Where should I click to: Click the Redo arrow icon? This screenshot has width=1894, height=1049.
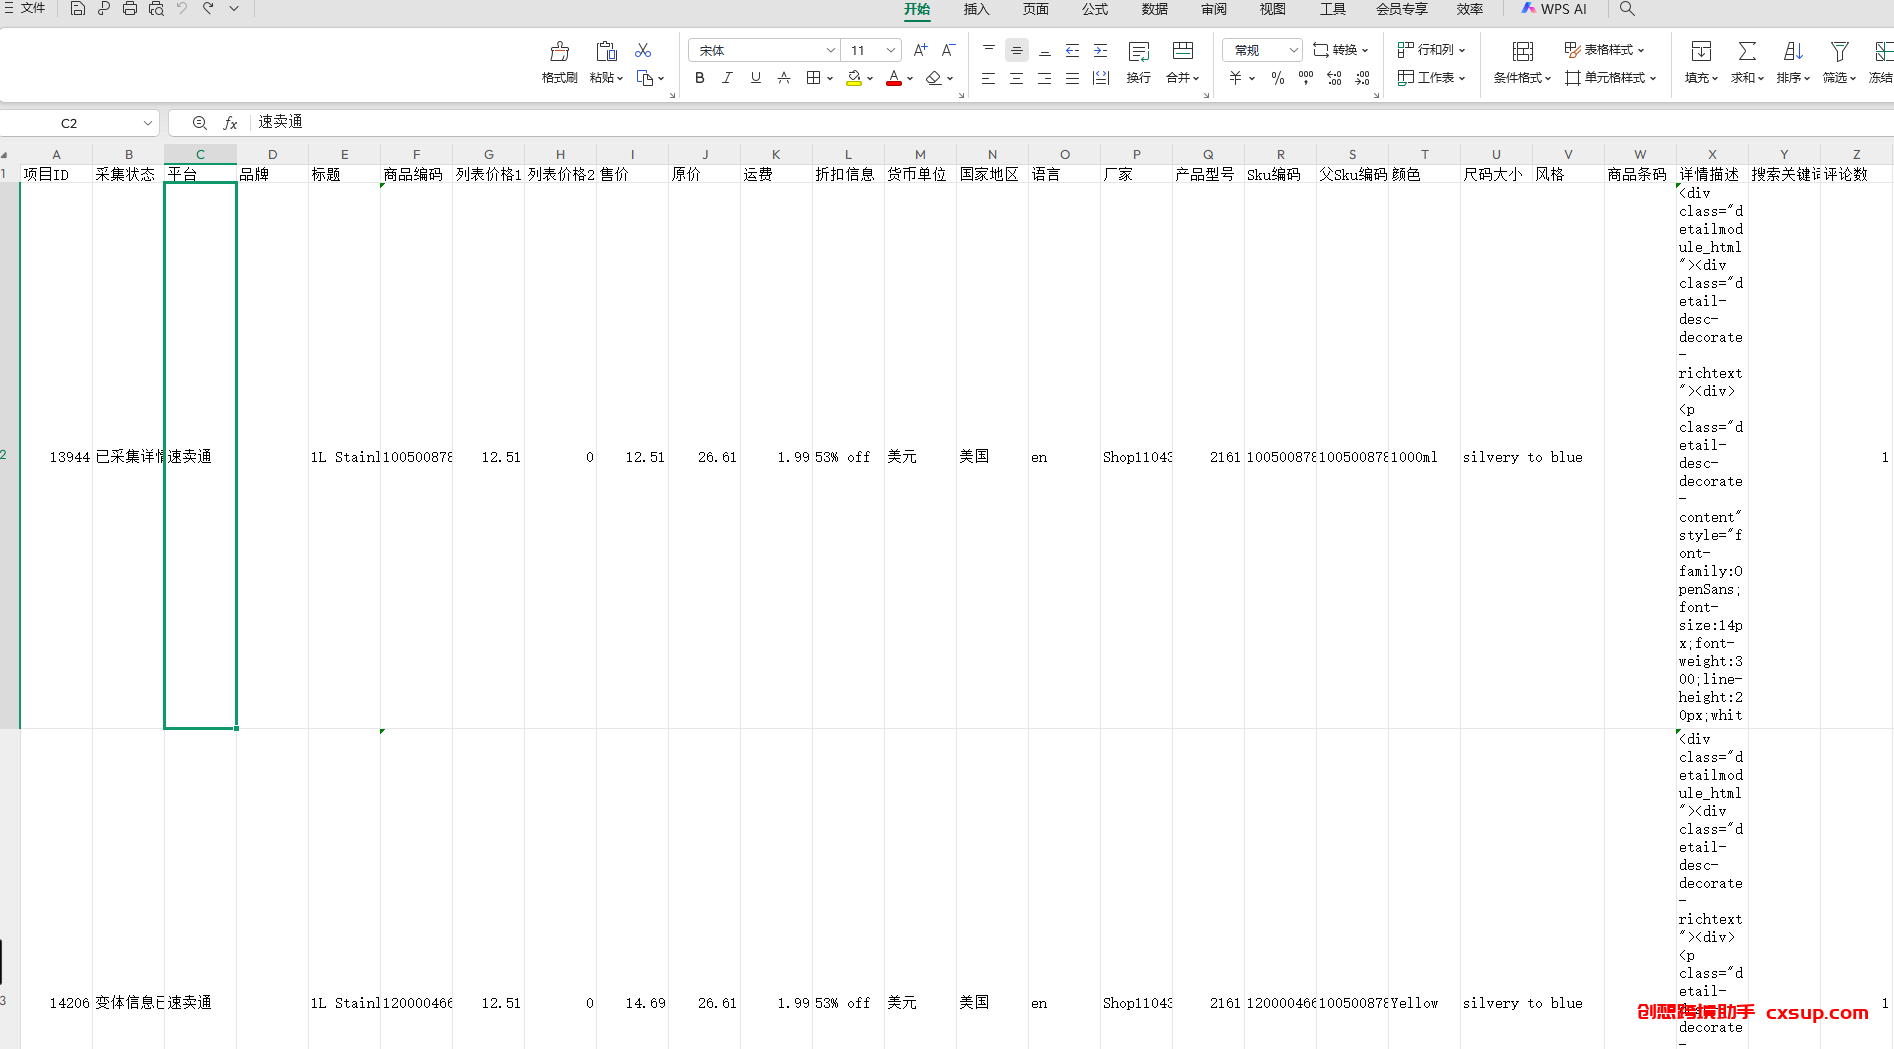click(208, 9)
